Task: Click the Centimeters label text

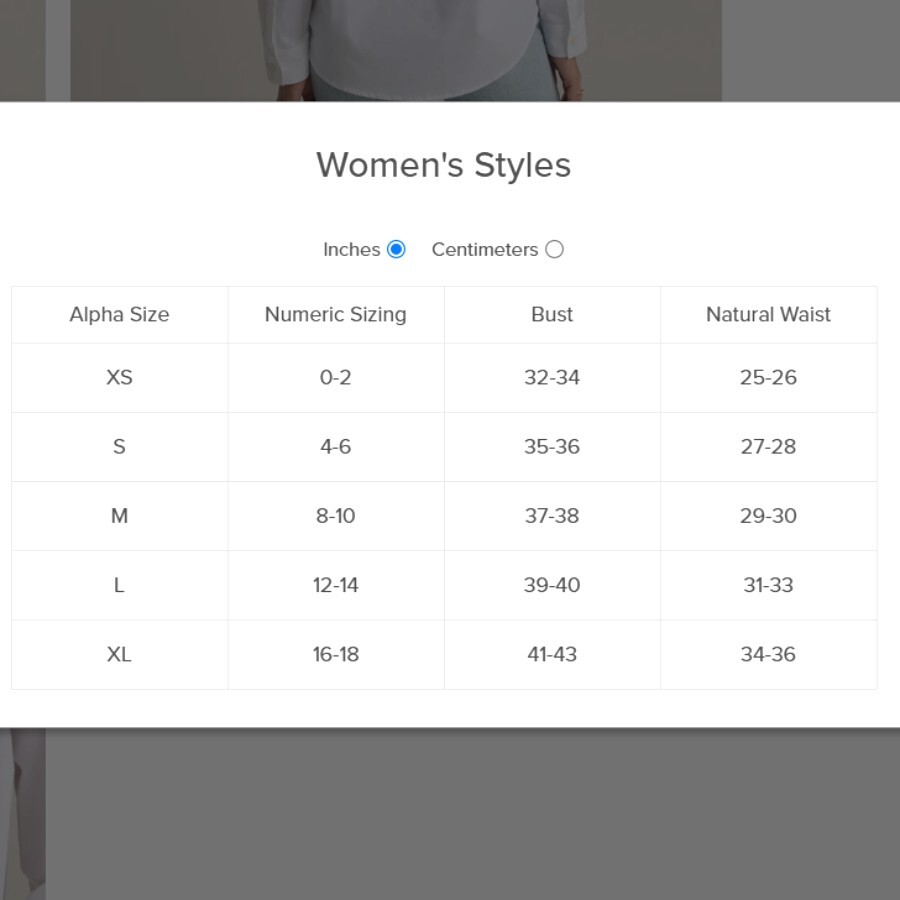Action: pyautogui.click(x=485, y=250)
